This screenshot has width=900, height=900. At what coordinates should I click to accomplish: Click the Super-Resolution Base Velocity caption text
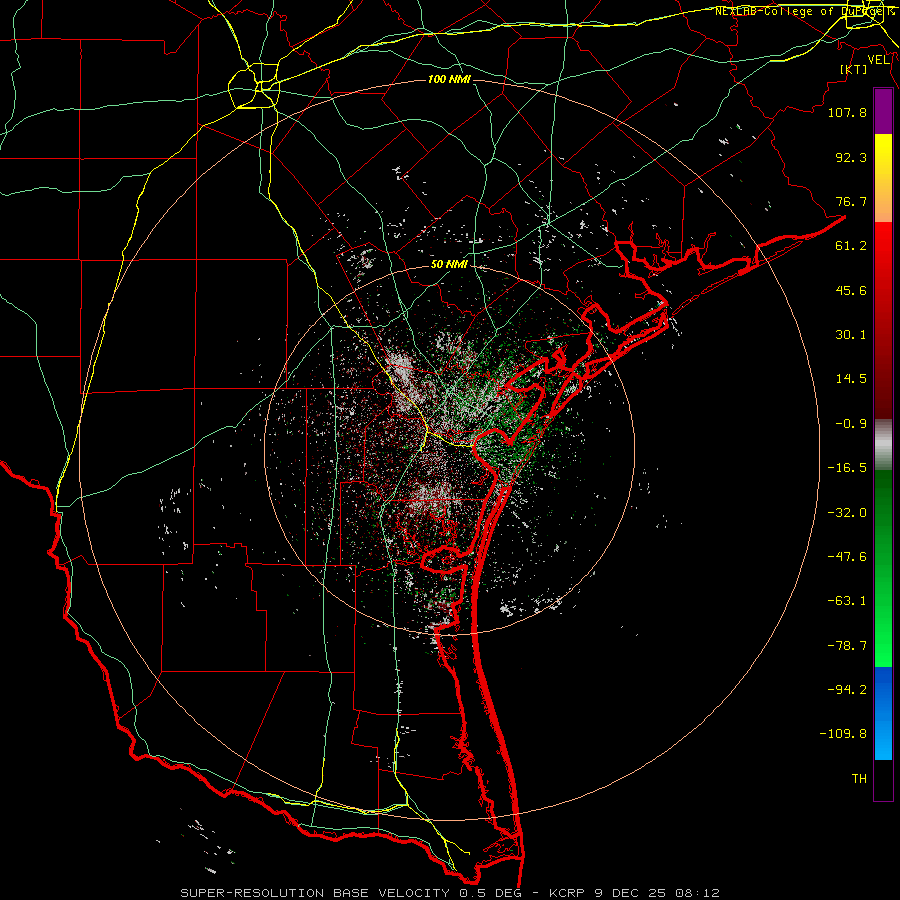click(450, 893)
